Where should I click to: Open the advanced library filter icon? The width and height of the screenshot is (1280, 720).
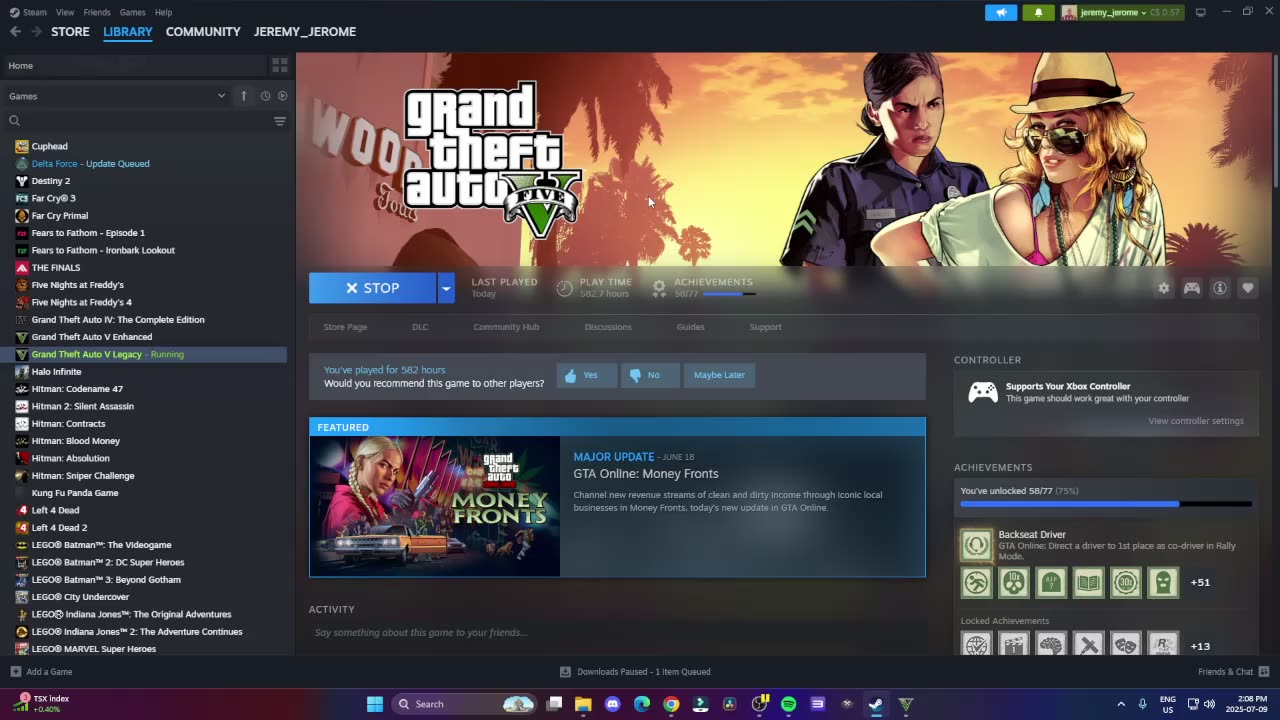tap(280, 121)
